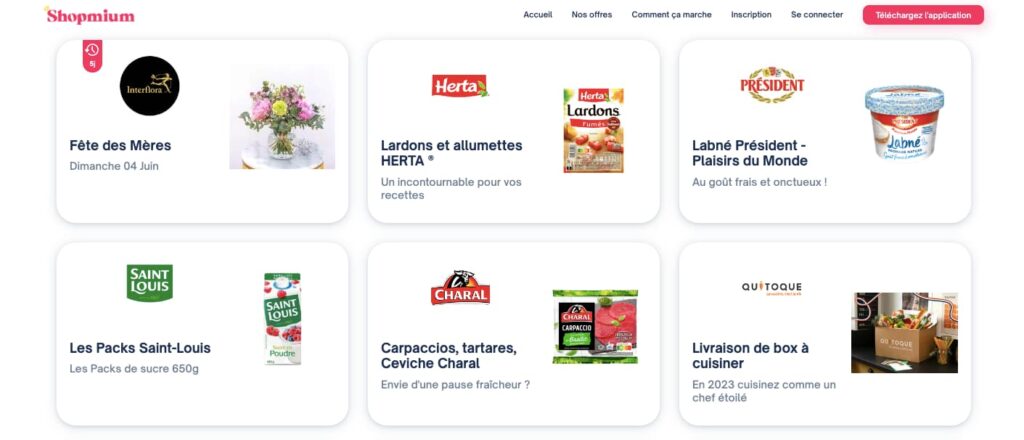This screenshot has width=1024, height=440.
Task: Click Téléchargez l'application button
Action: (923, 15)
